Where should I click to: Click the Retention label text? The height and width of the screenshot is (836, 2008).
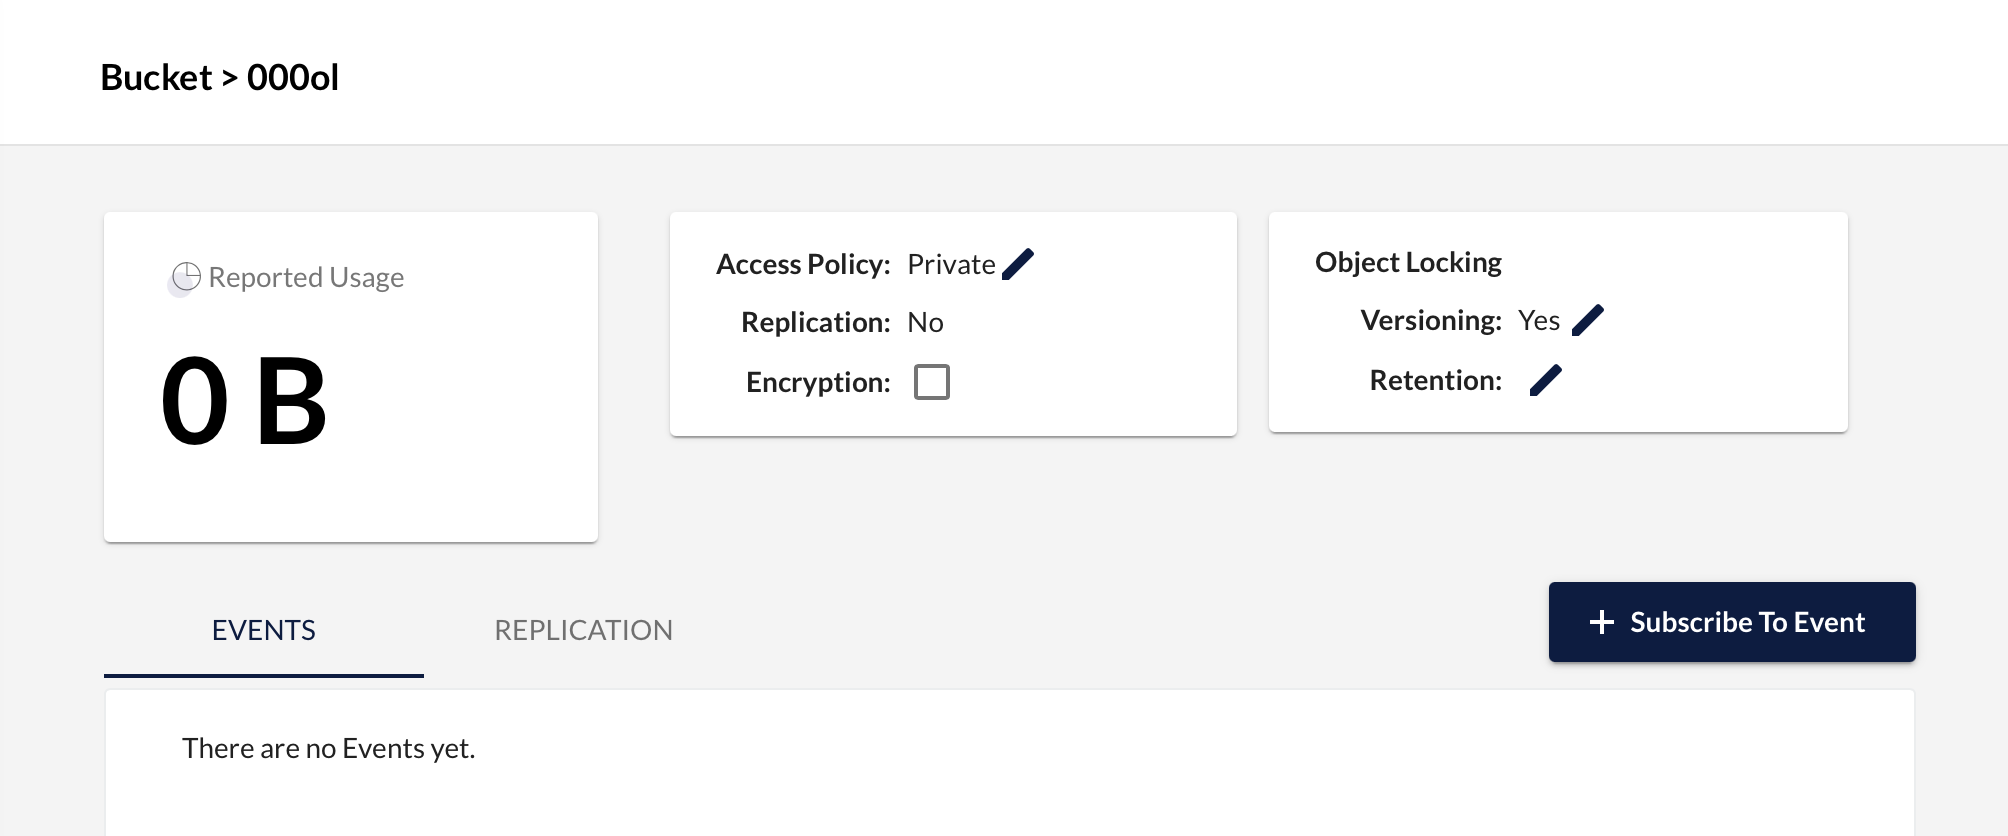1436,380
